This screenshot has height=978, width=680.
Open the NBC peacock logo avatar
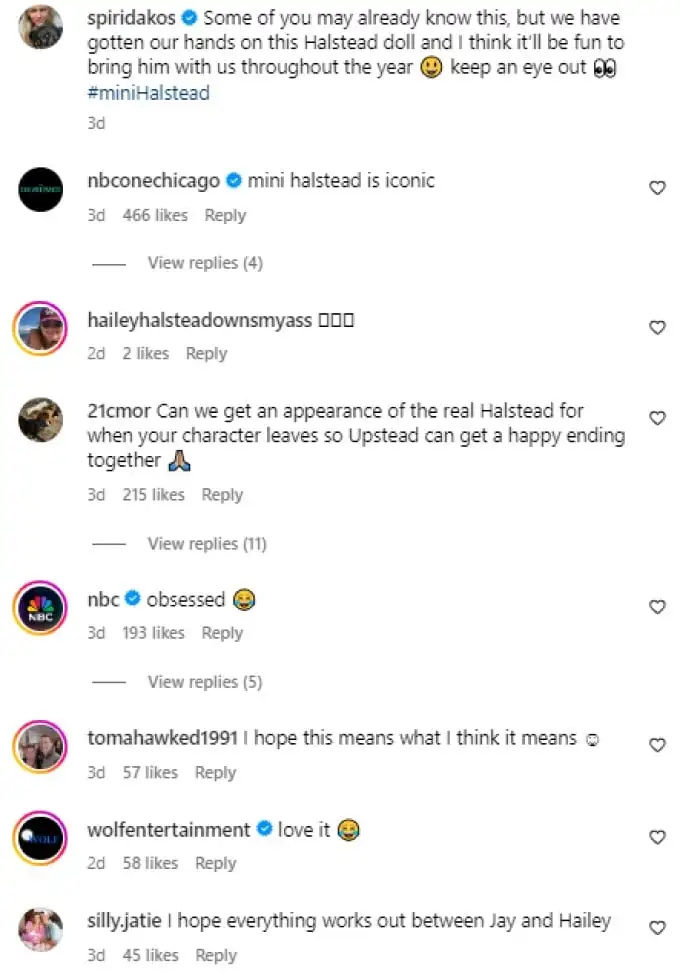coord(41,608)
